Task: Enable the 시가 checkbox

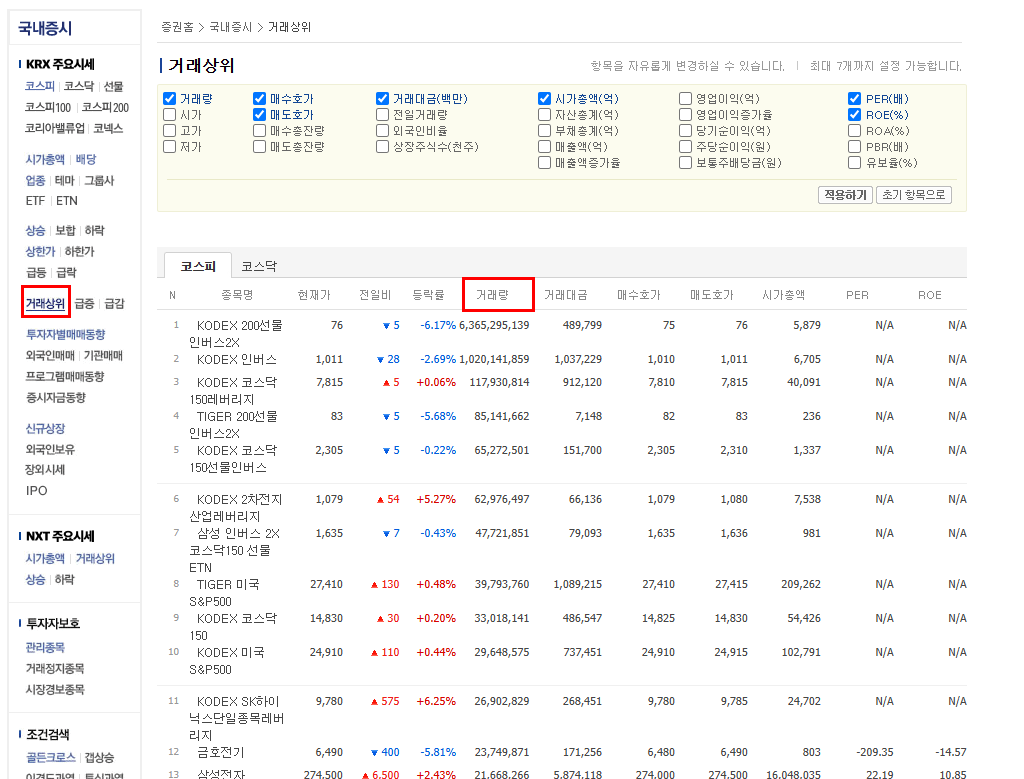Action: click(170, 115)
